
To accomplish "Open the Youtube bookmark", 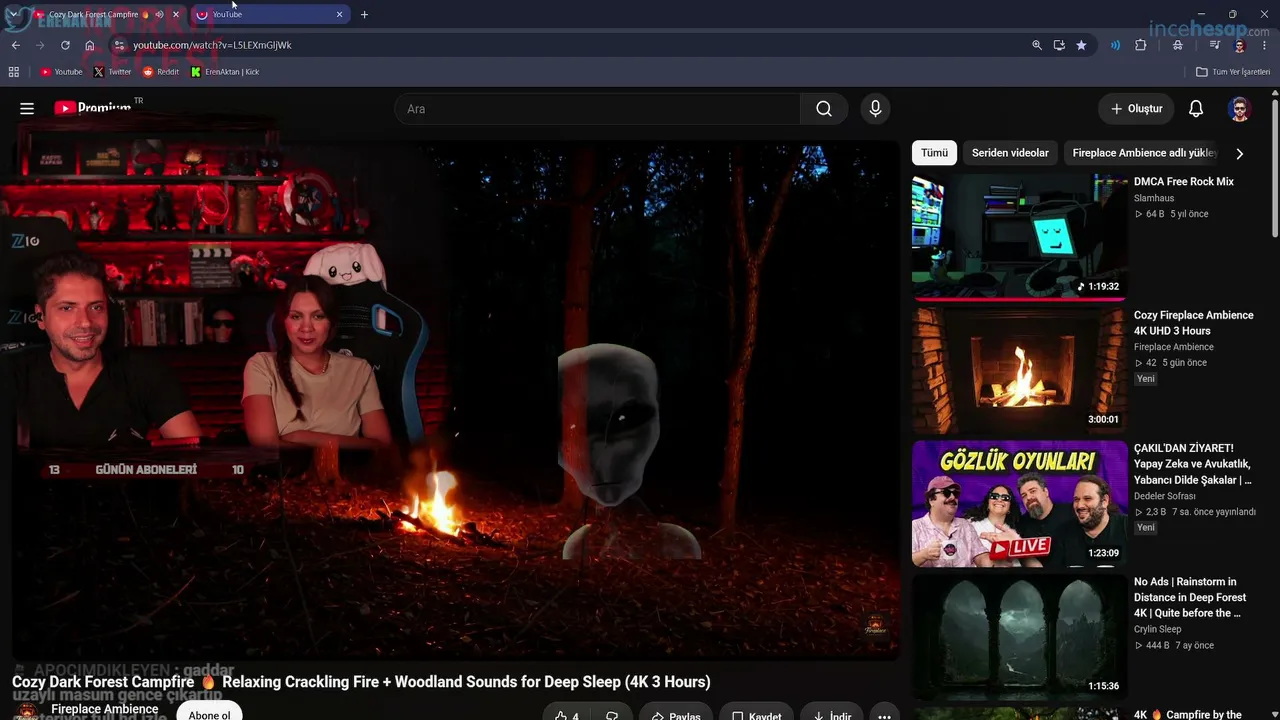I will tap(61, 72).
